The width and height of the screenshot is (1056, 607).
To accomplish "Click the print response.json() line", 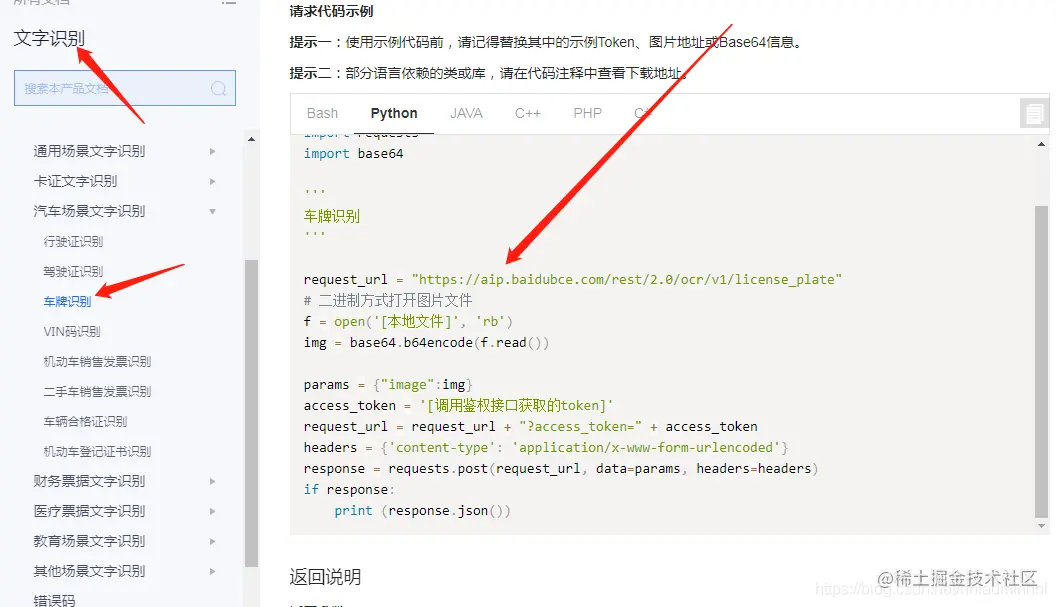I will (422, 511).
